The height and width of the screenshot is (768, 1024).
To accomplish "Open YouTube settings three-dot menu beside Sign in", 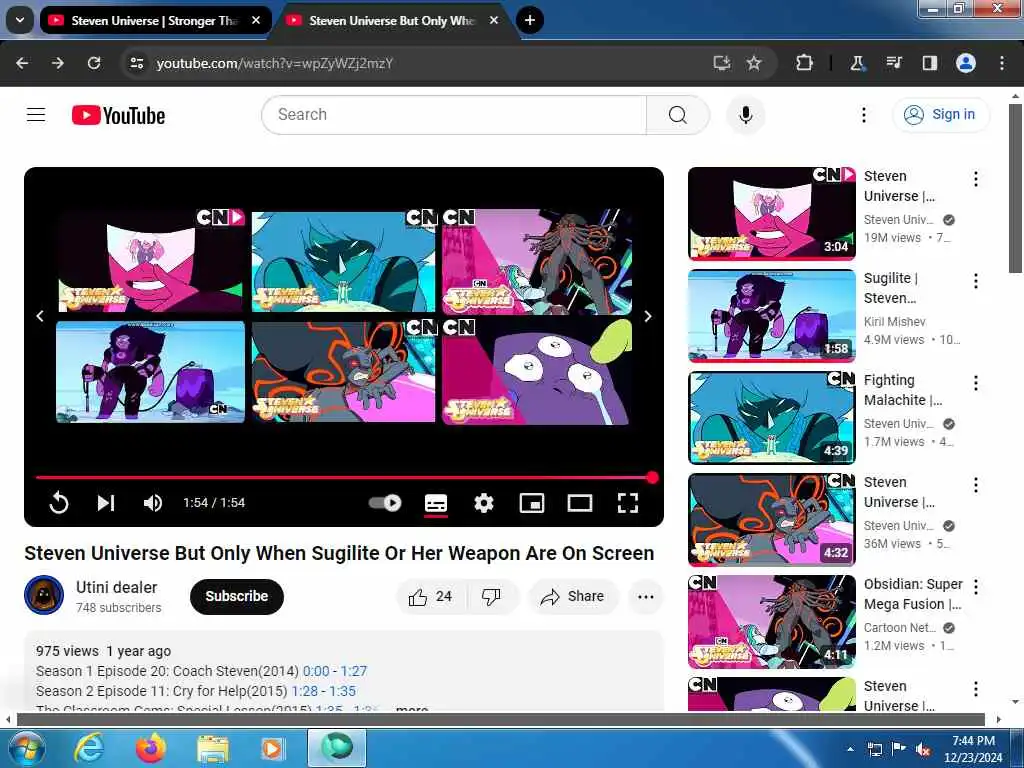I will click(x=864, y=115).
